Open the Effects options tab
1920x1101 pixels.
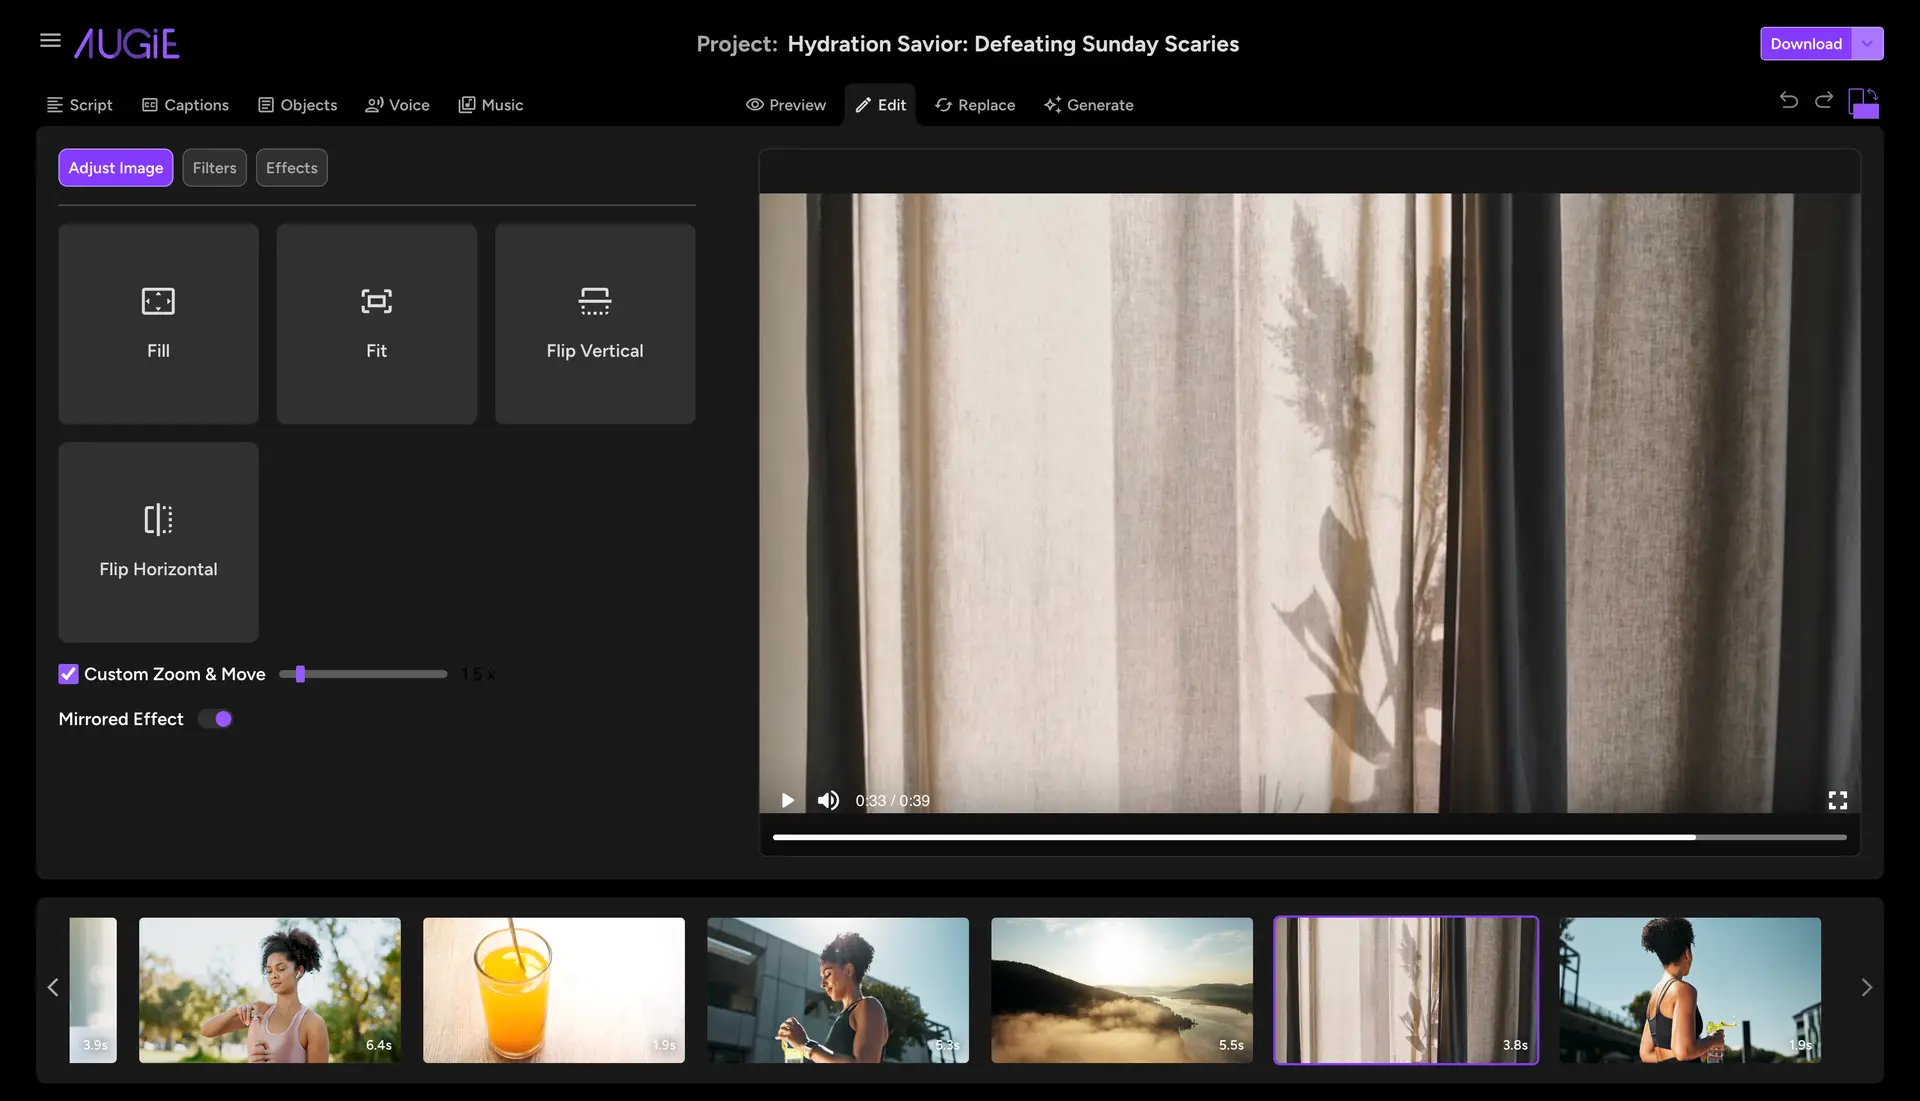[x=291, y=167]
